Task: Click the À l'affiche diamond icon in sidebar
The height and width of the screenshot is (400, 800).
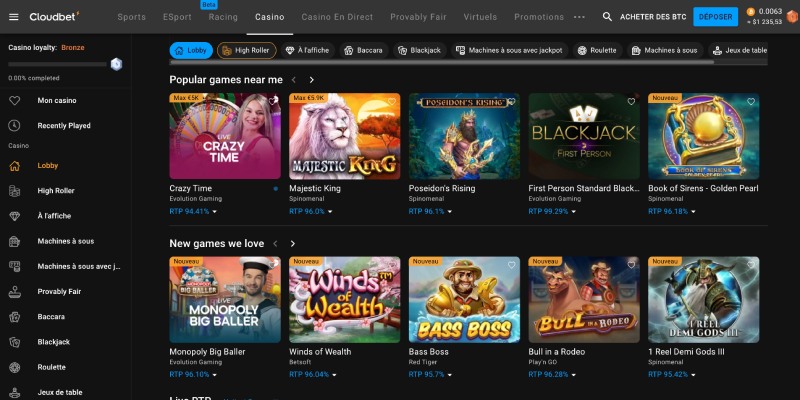Action: click(14, 216)
